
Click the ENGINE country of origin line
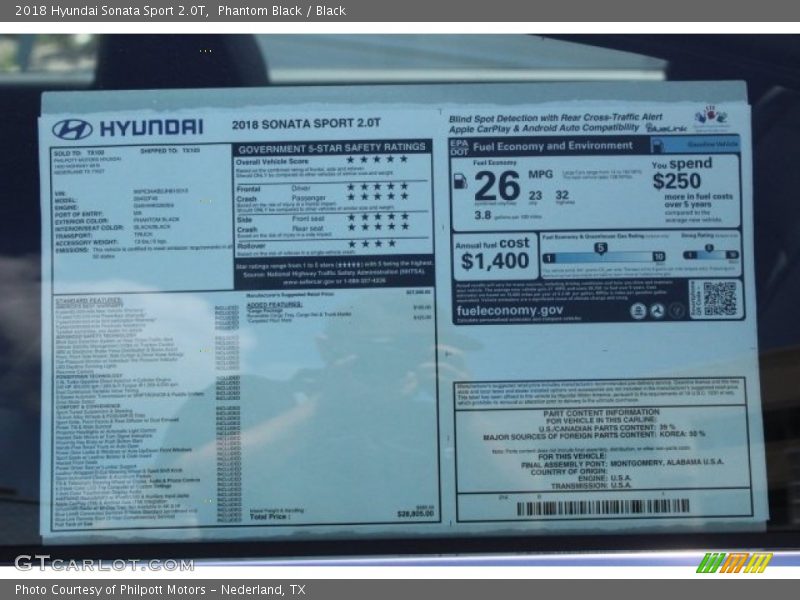click(x=605, y=479)
